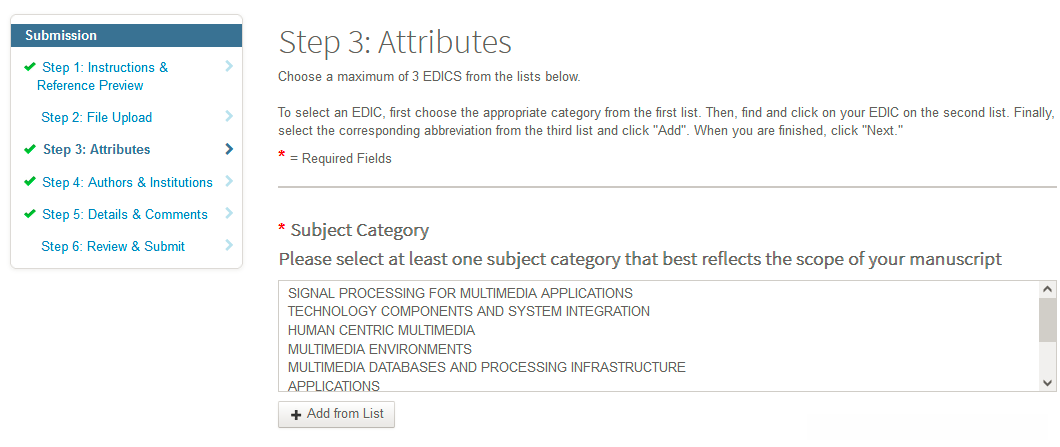
Task: Click the green checkmark beside Step 1
Action: click(x=30, y=67)
